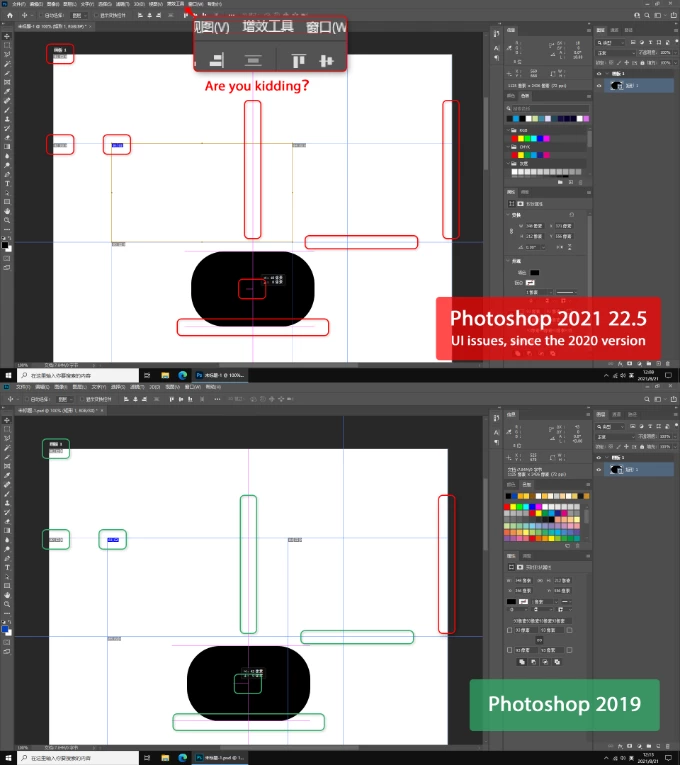Select Rectangular Marquee tool in Photoshop 2021 window
Screen dimensions: 680x765
coord(7,45)
